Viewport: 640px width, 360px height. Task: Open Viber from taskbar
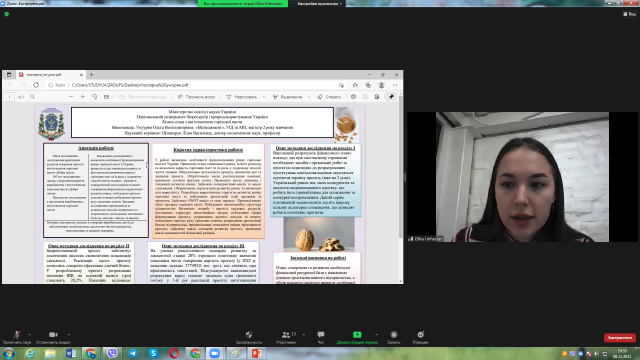coord(112,353)
